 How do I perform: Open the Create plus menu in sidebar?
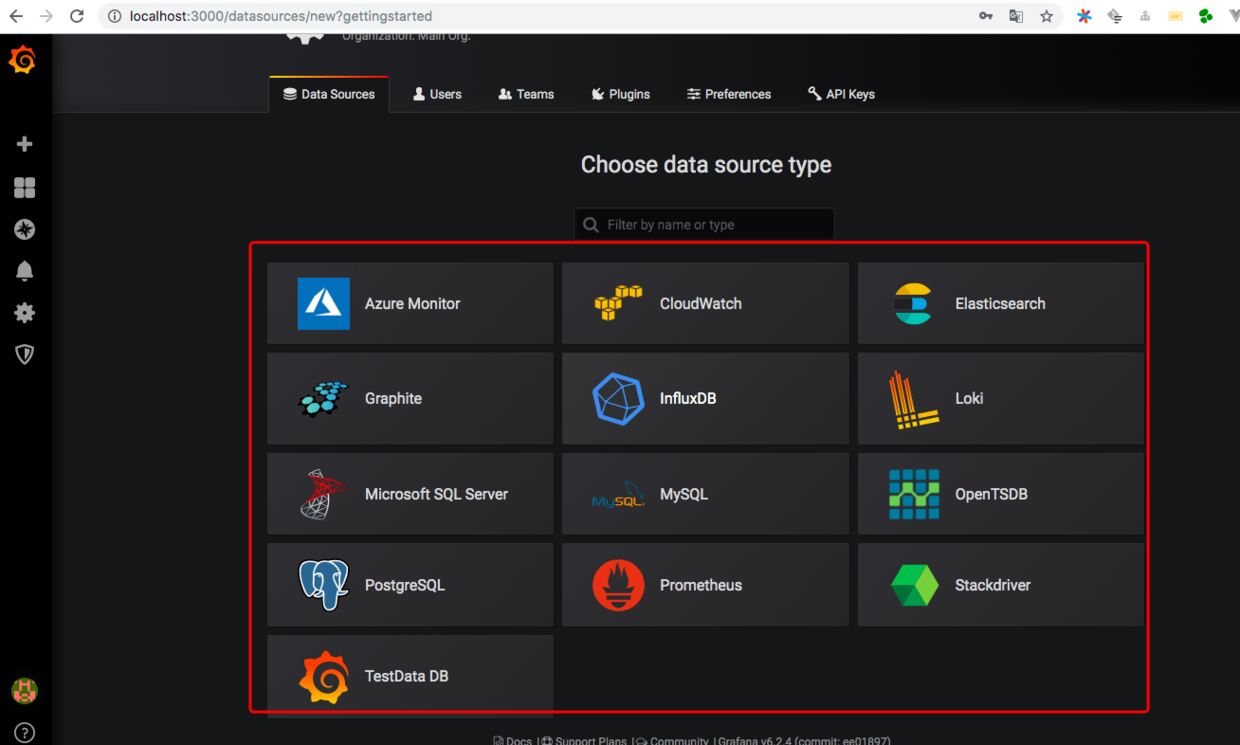pos(25,144)
